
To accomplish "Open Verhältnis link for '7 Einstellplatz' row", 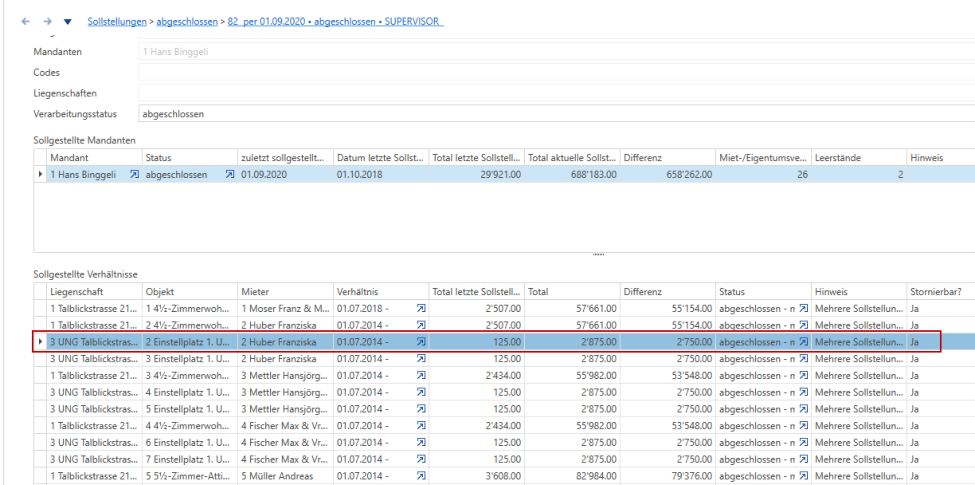I will tap(421, 459).
